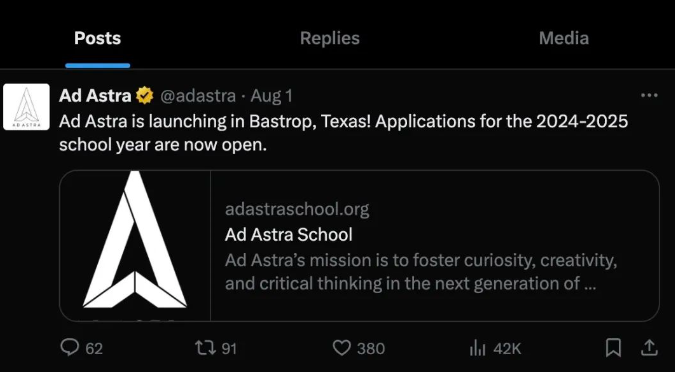Select the Posts tab

97,38
